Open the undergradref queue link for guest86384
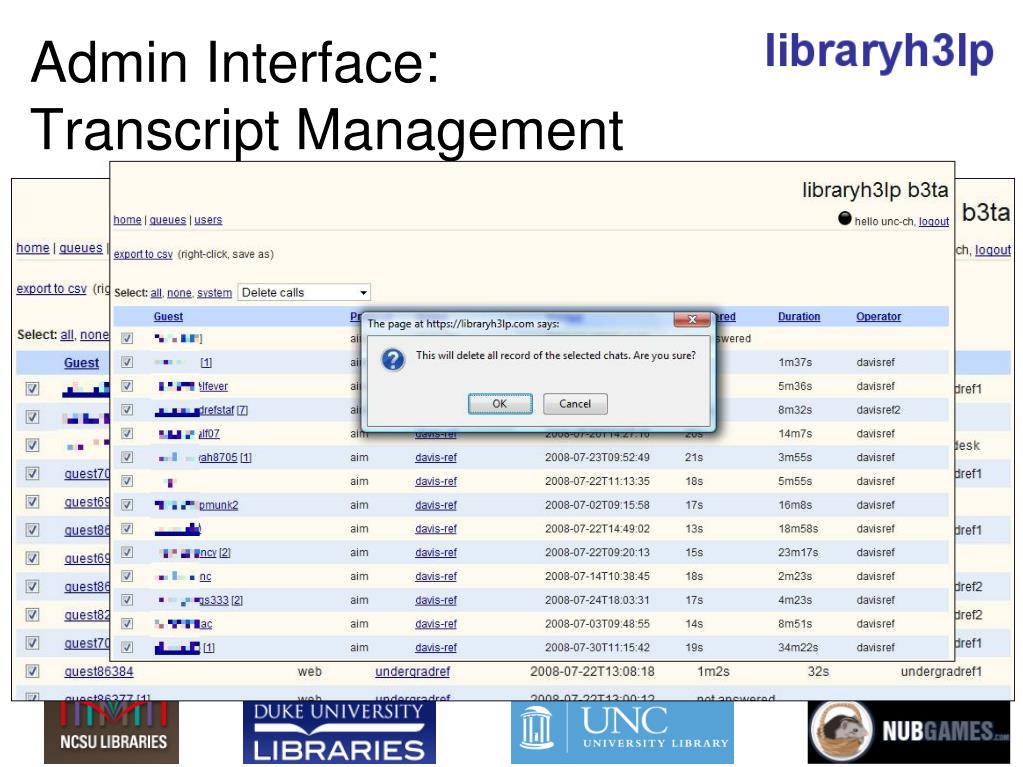This screenshot has width=1023, height=767. tap(412, 671)
